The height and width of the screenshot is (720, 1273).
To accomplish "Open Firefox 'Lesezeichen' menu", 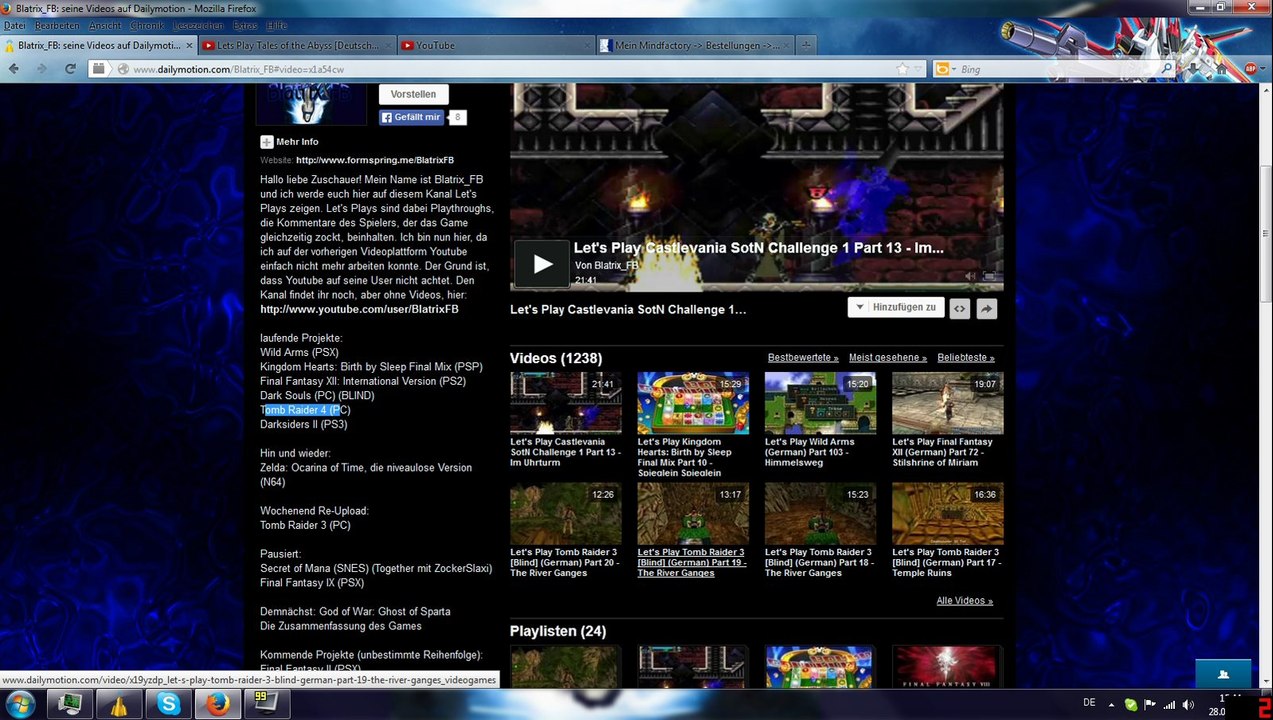I will pos(198,25).
